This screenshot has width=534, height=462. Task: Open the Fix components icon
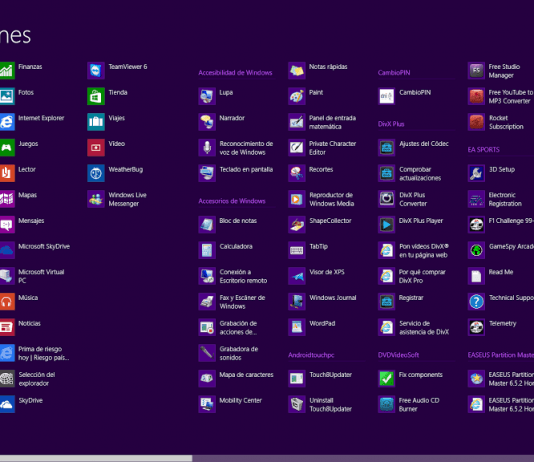[387, 379]
